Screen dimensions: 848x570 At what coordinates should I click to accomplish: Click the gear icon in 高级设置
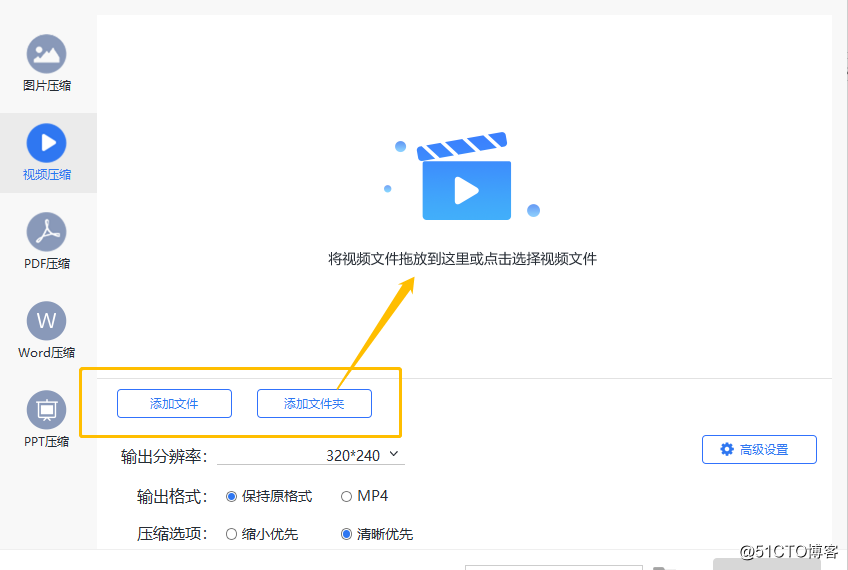(x=727, y=449)
